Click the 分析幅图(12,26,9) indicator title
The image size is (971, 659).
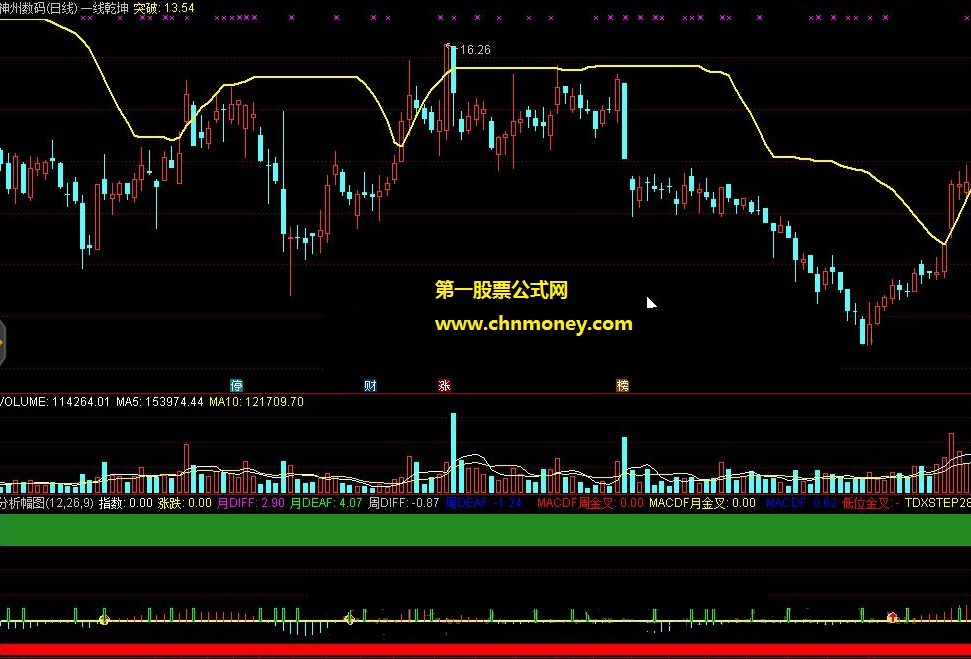pos(46,503)
